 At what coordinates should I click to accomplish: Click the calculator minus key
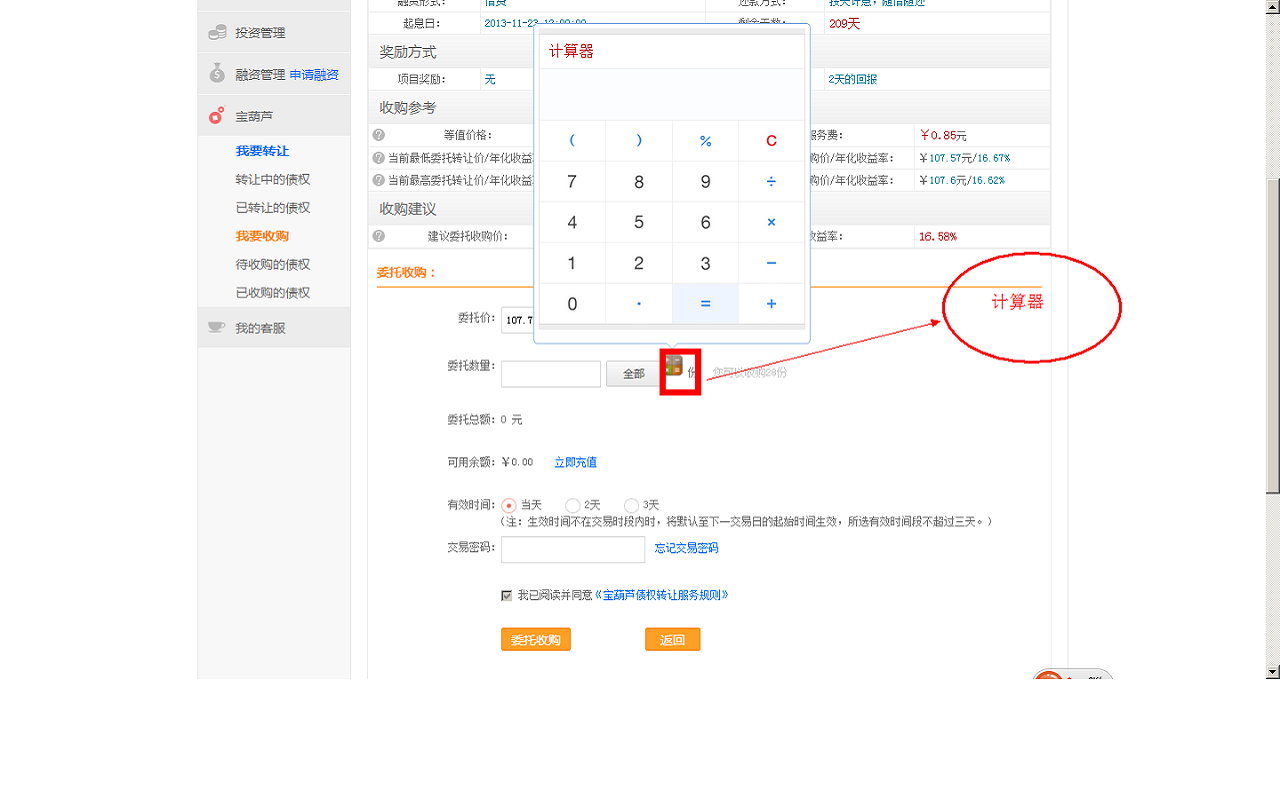pos(771,264)
